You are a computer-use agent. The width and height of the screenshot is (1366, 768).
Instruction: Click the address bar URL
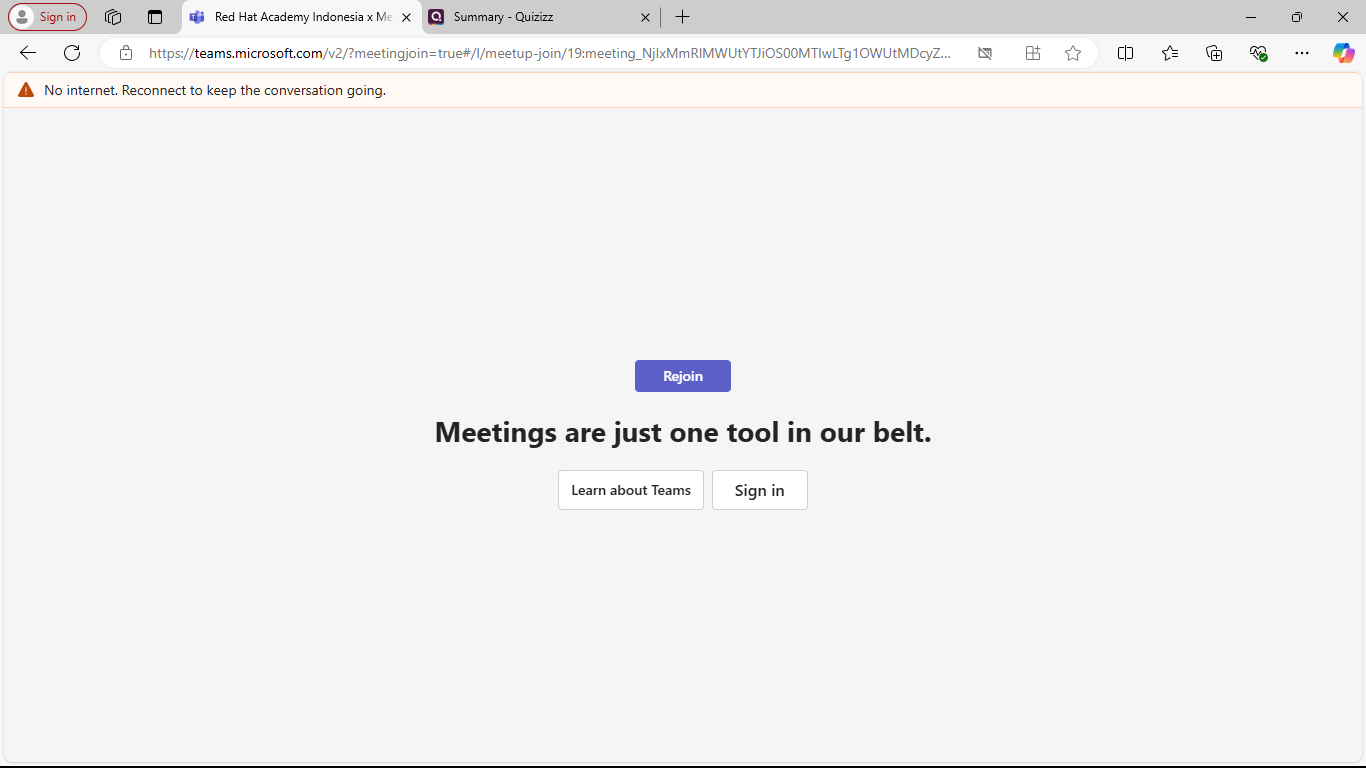(x=550, y=53)
